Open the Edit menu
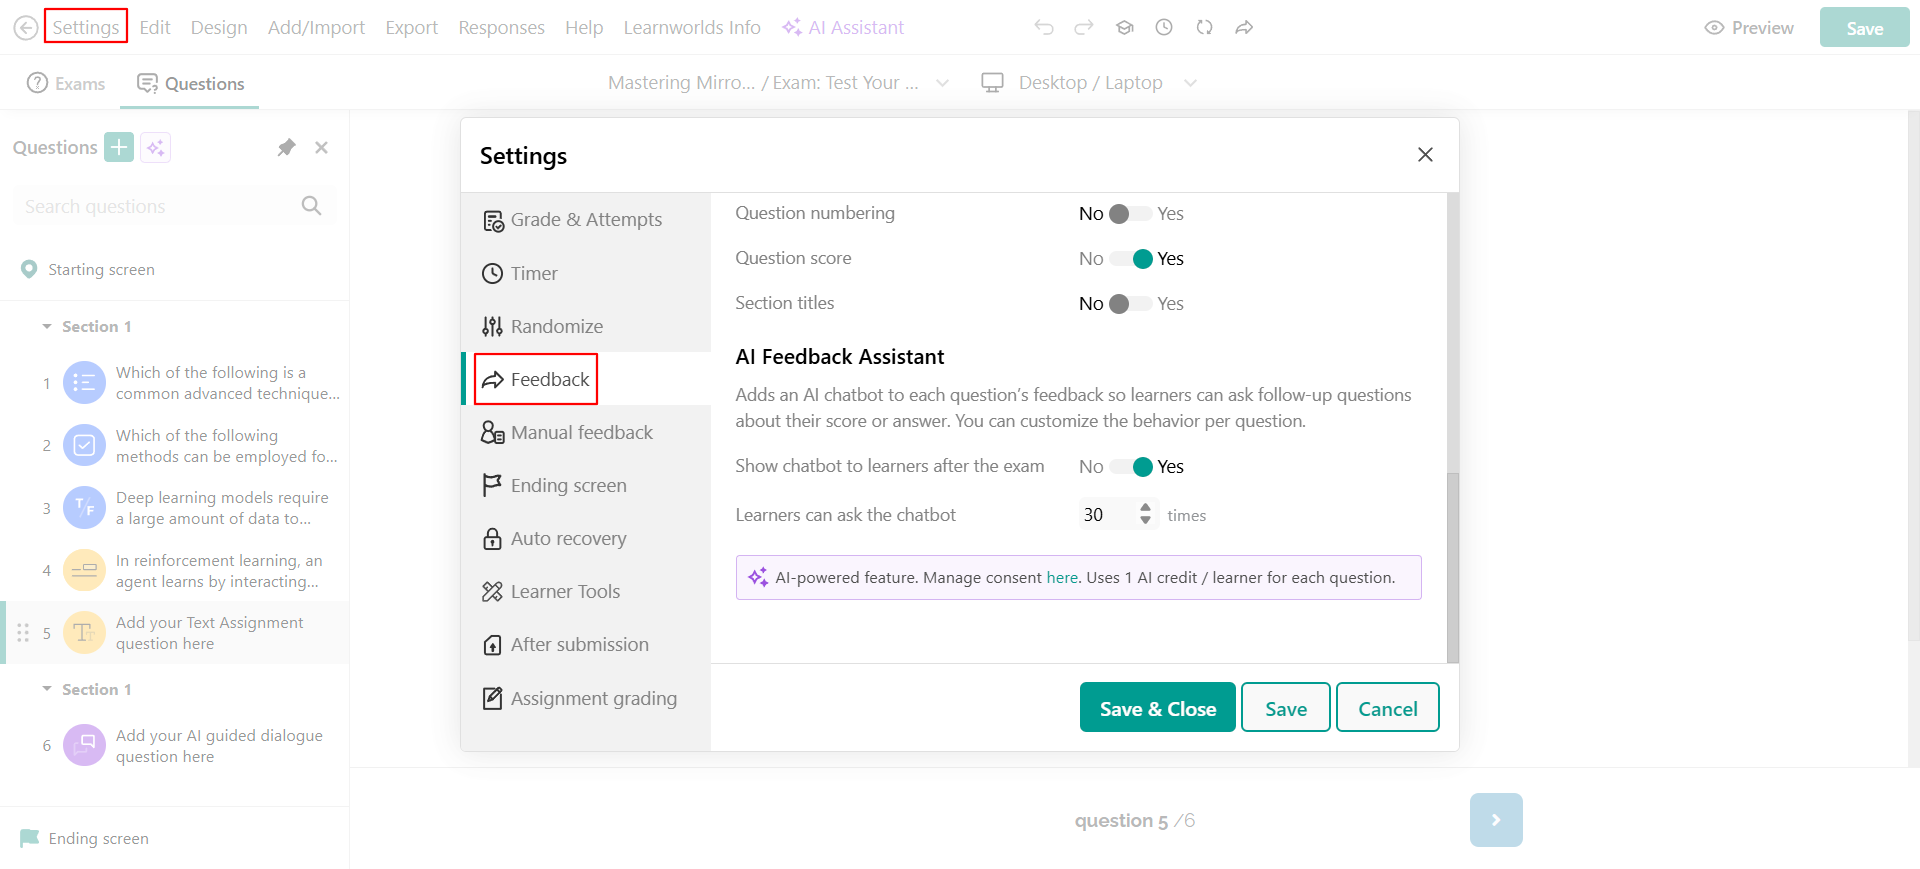 (x=155, y=27)
